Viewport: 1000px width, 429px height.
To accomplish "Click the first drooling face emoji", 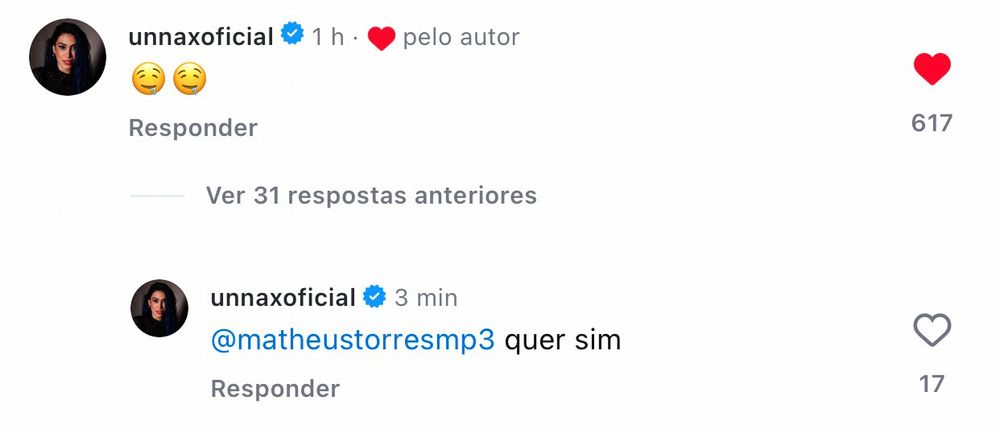I will 148,80.
